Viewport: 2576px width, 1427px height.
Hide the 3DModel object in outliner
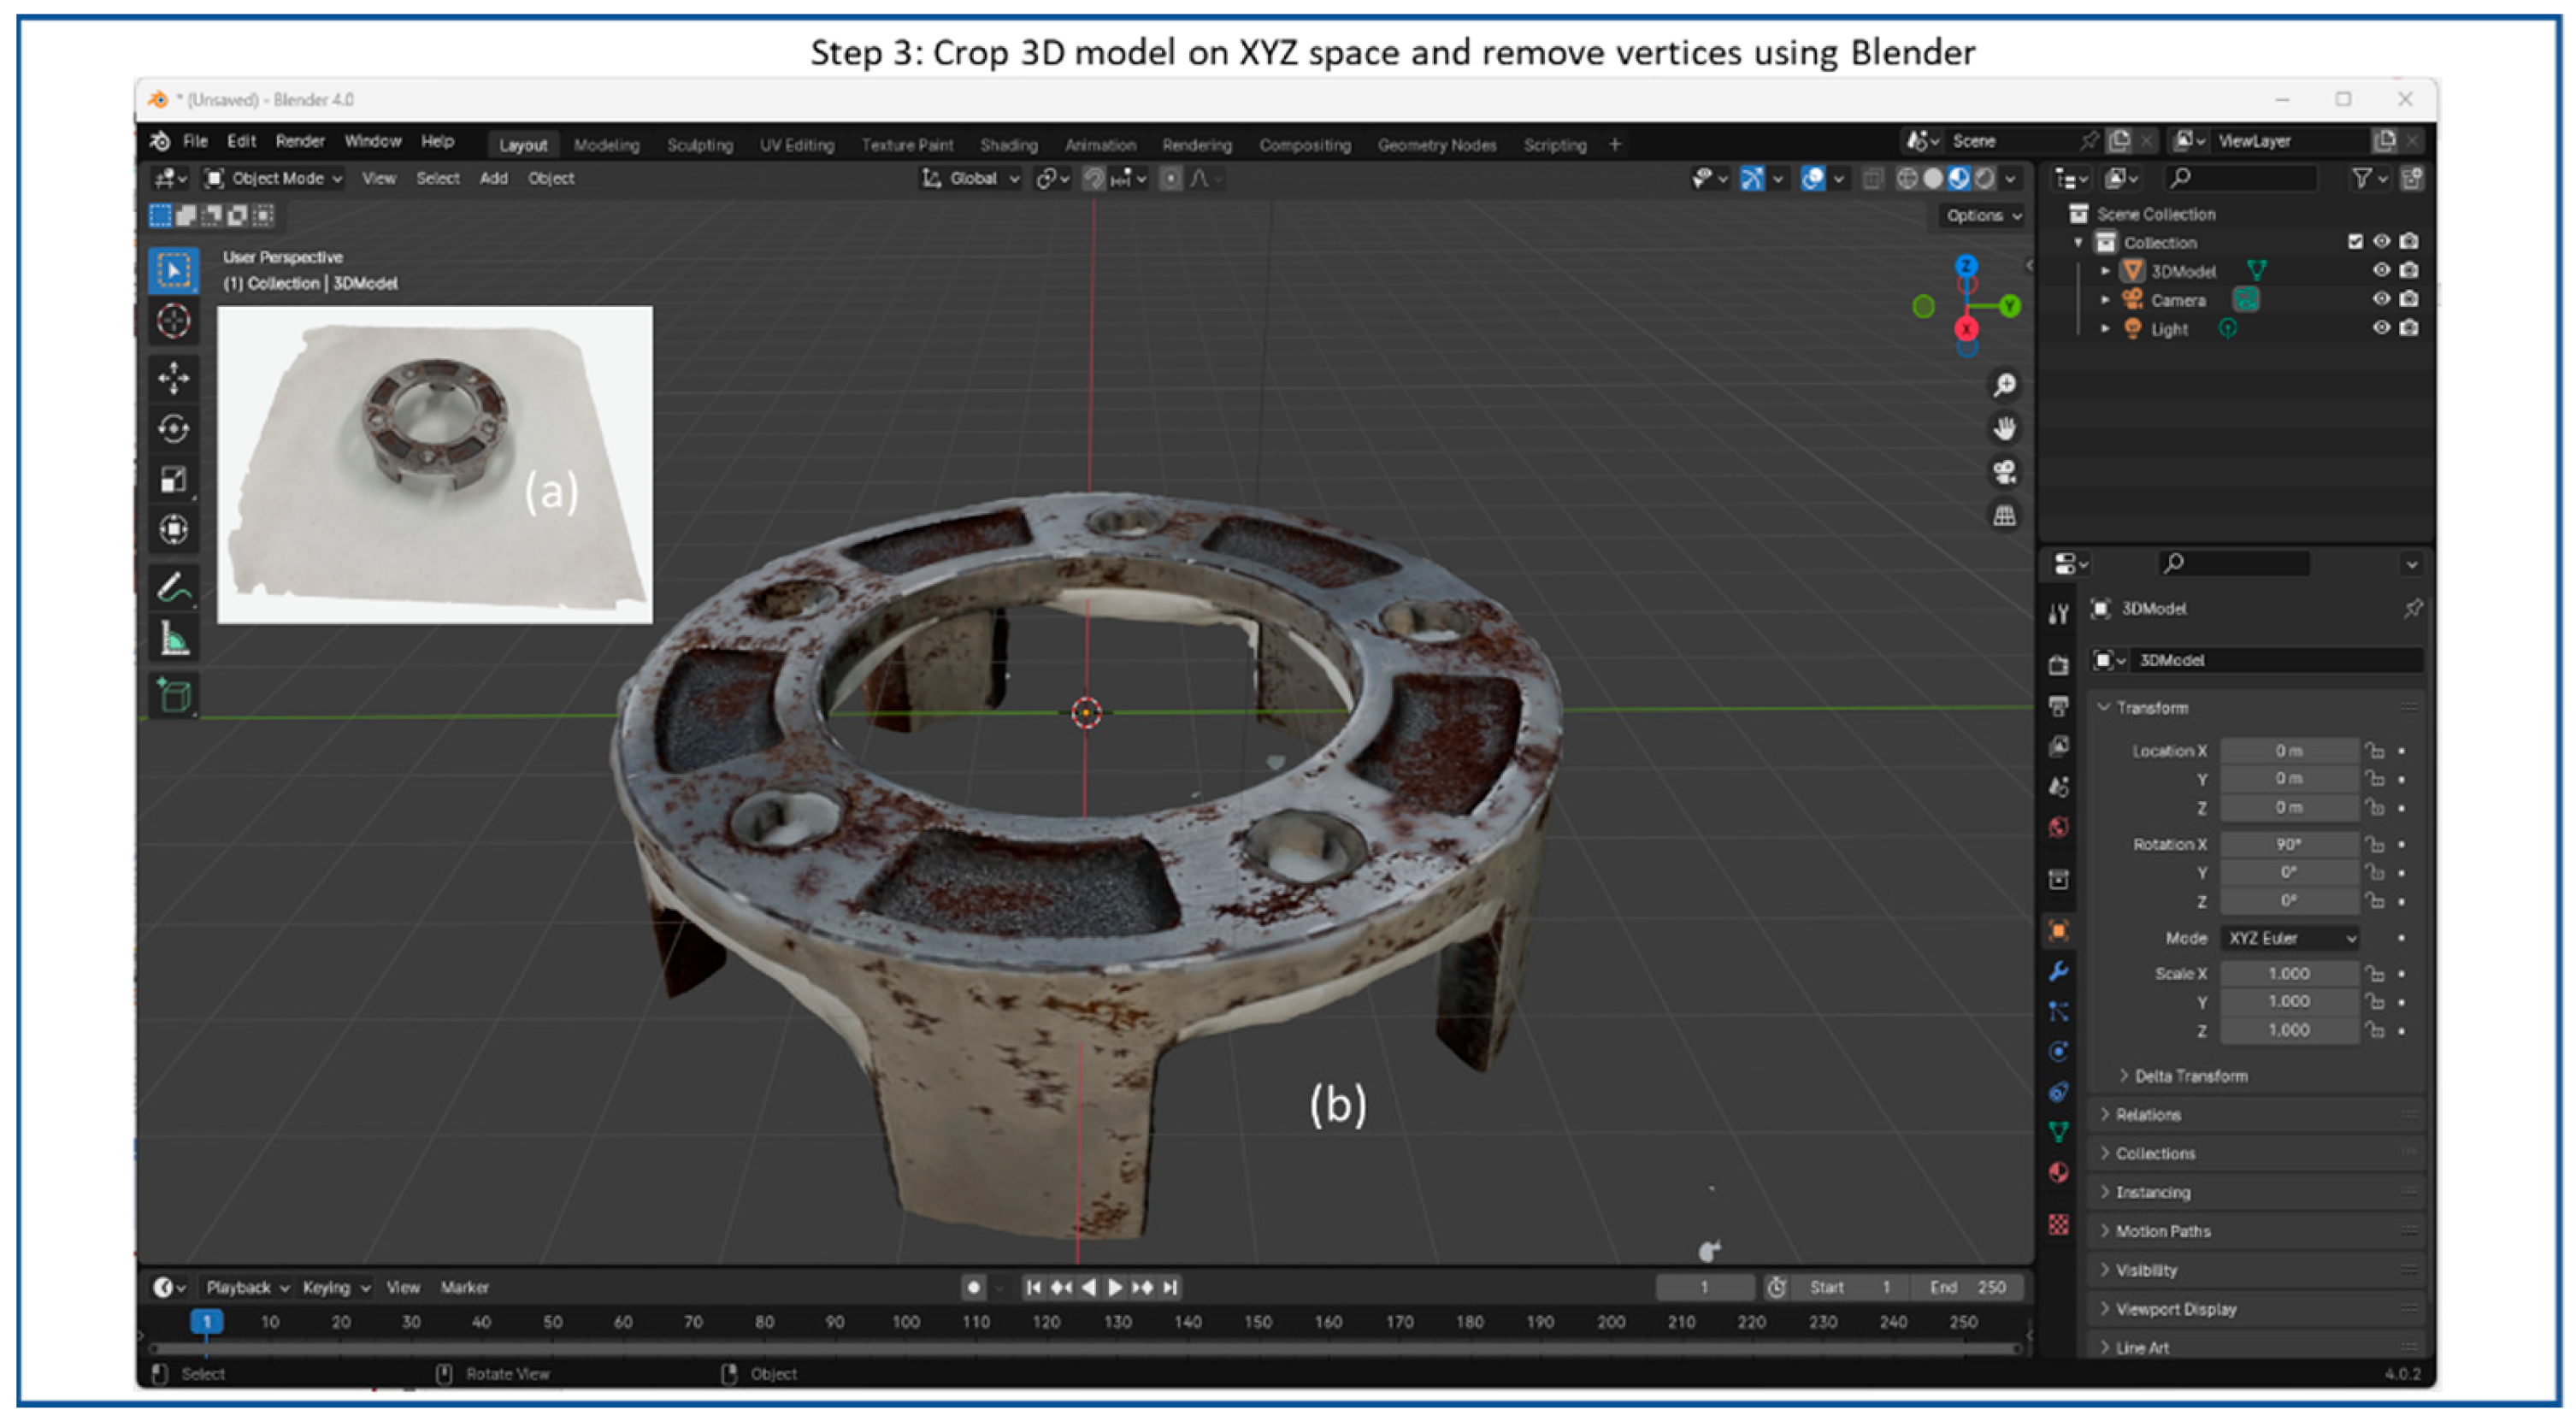(2381, 270)
